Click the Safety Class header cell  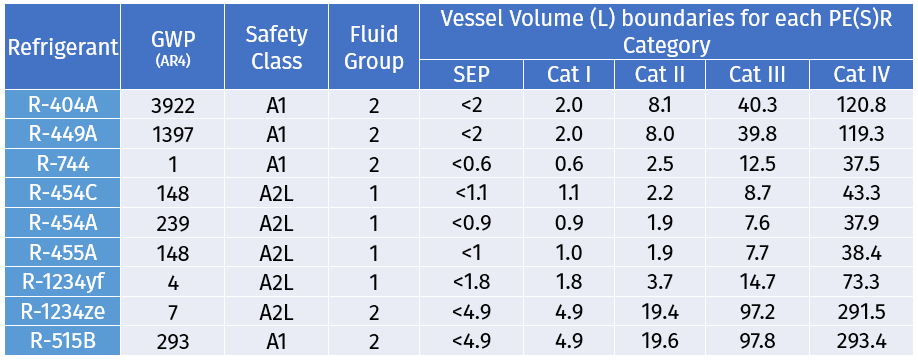276,46
